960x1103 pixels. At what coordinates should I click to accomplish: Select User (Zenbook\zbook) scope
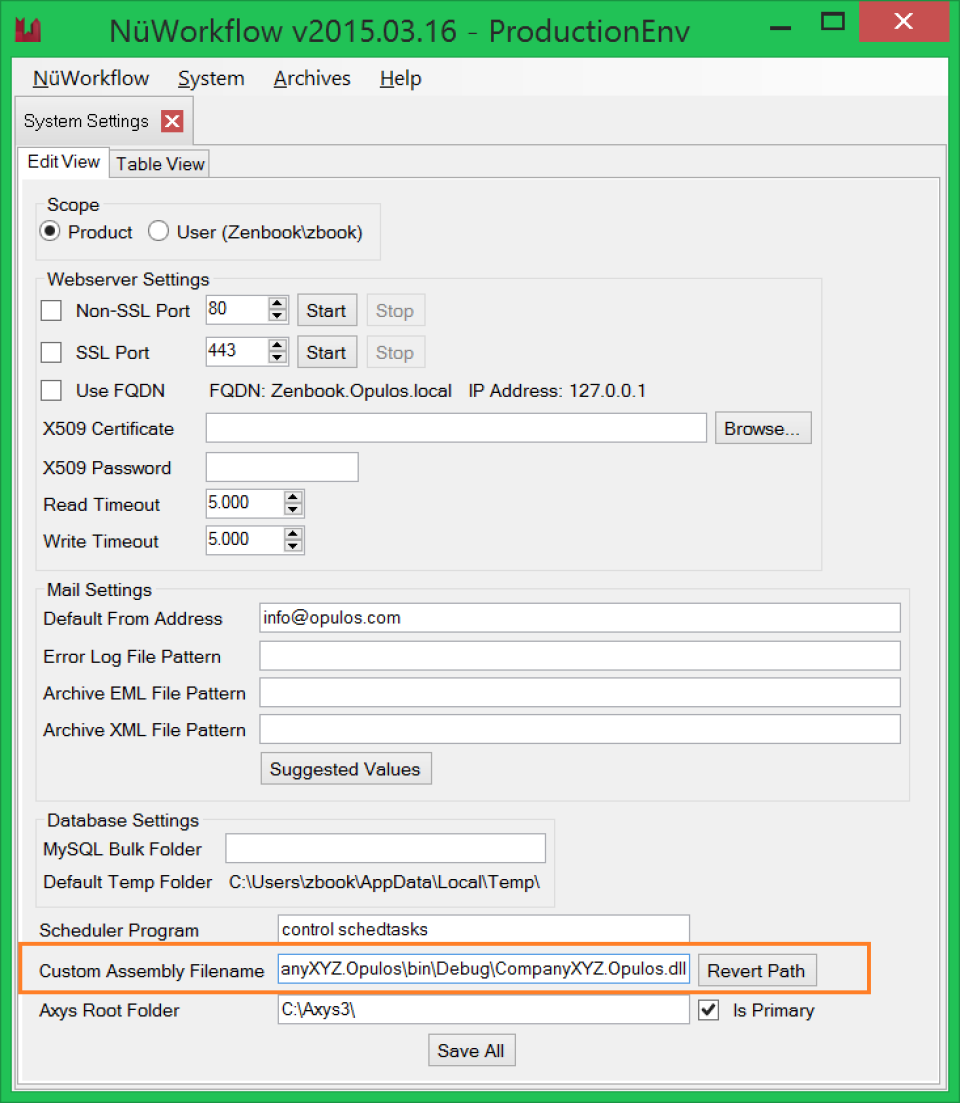[158, 231]
